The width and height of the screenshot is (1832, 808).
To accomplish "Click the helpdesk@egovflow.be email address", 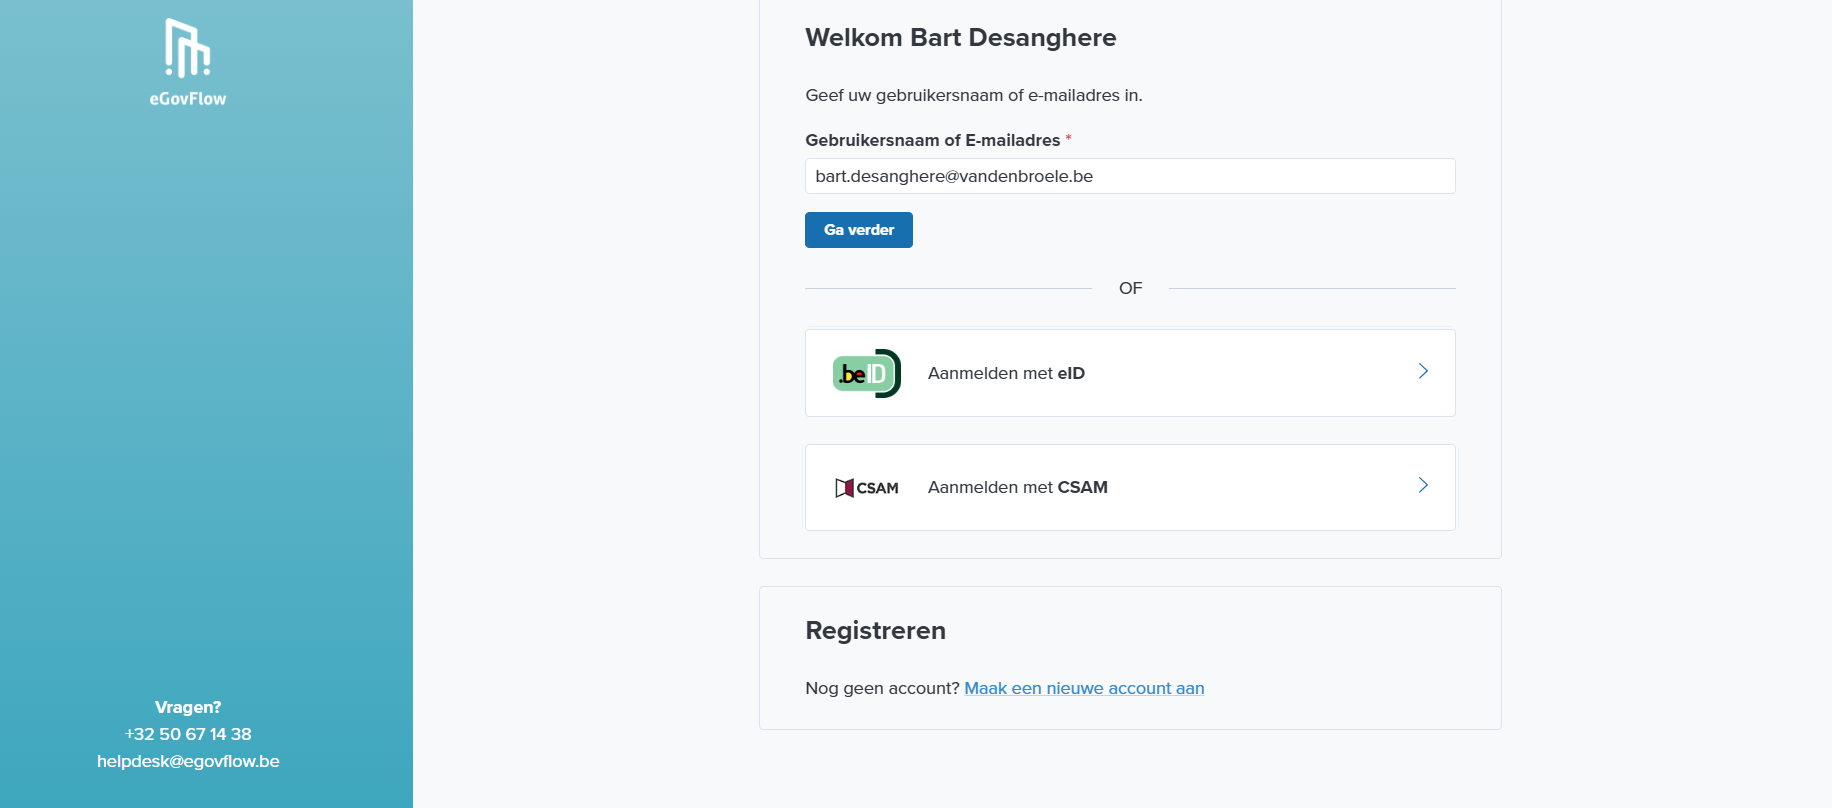I will (x=188, y=761).
